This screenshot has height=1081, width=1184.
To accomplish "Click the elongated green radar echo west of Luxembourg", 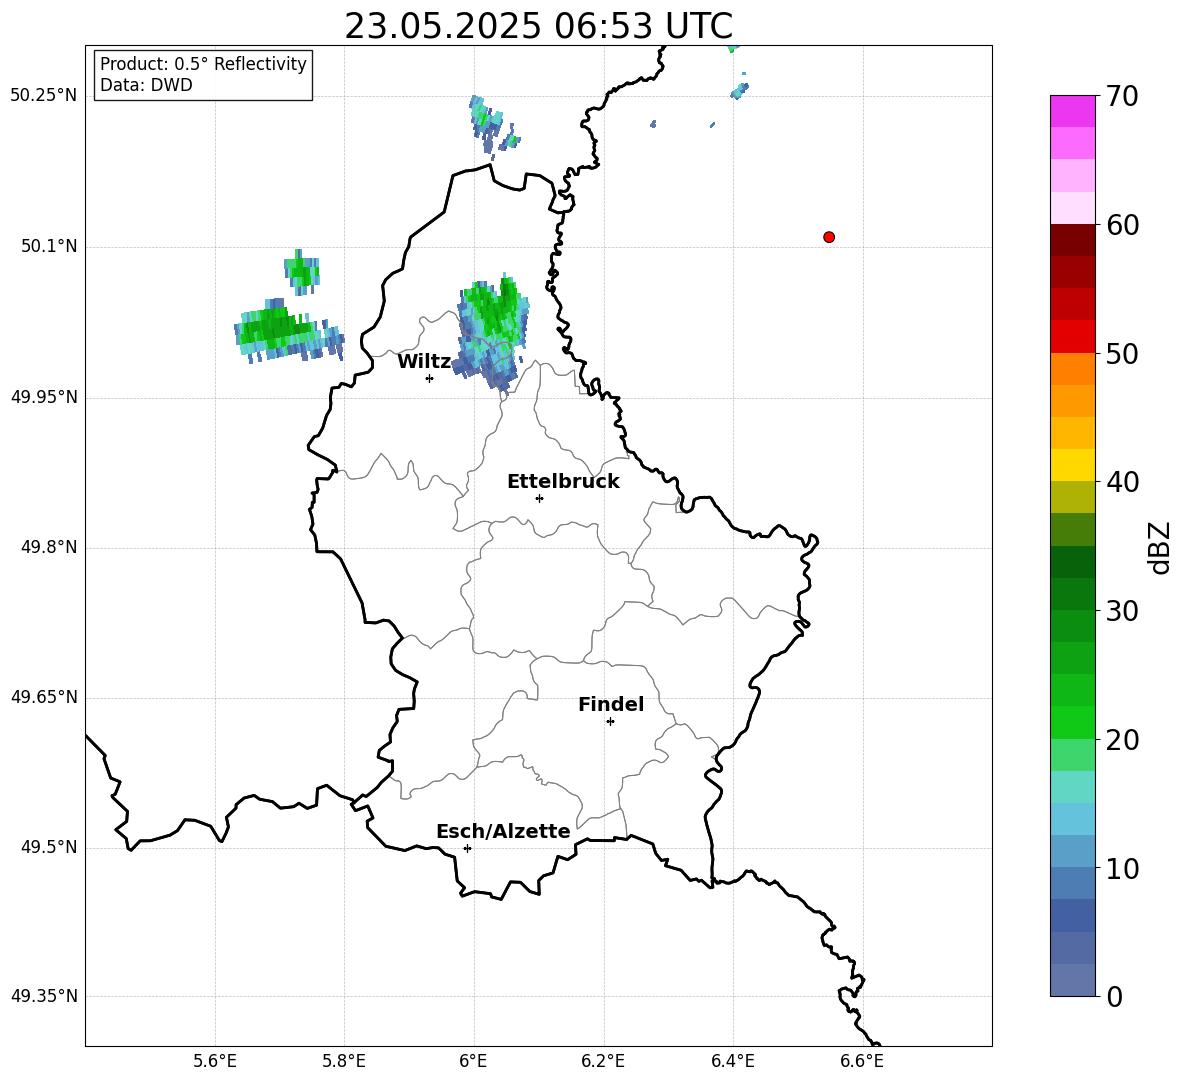I will tap(288, 332).
